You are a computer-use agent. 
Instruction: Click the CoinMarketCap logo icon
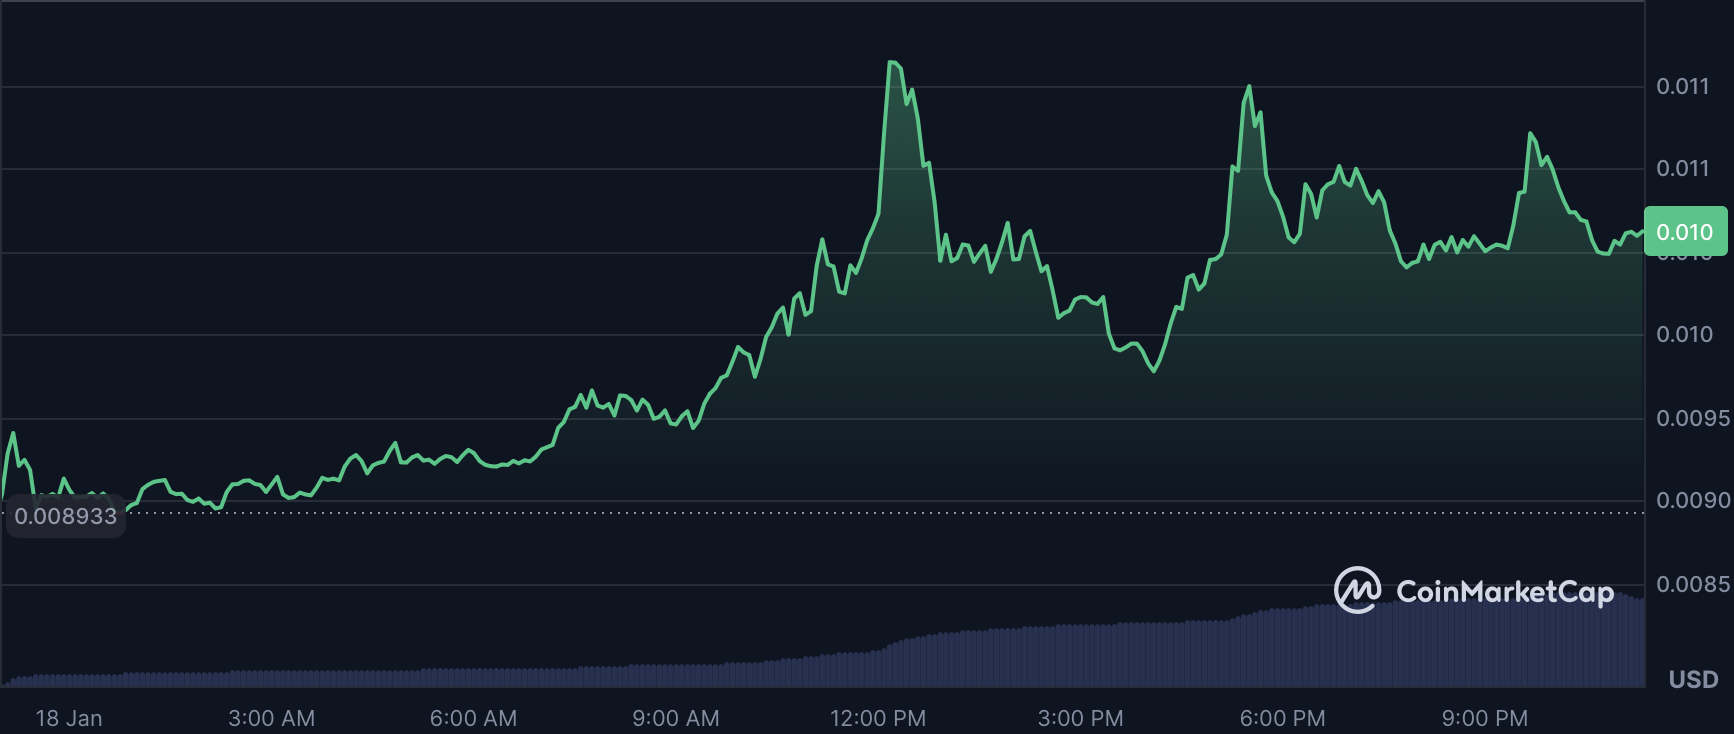tap(1357, 591)
